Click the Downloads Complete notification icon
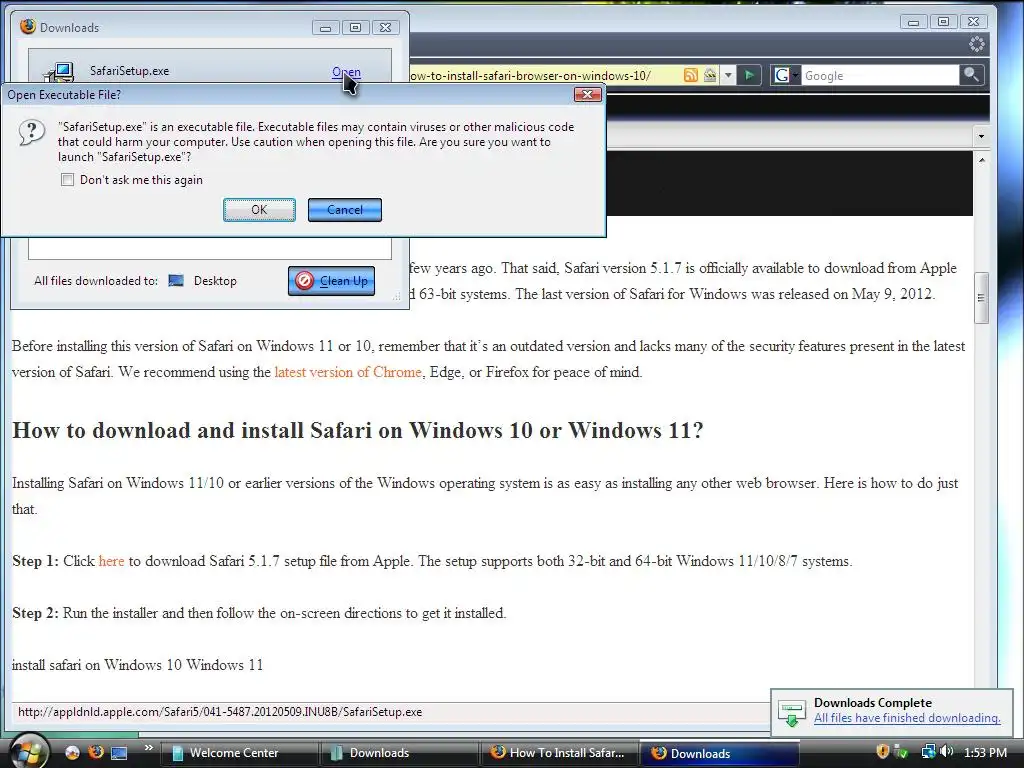Image resolution: width=1024 pixels, height=768 pixels. [x=792, y=712]
